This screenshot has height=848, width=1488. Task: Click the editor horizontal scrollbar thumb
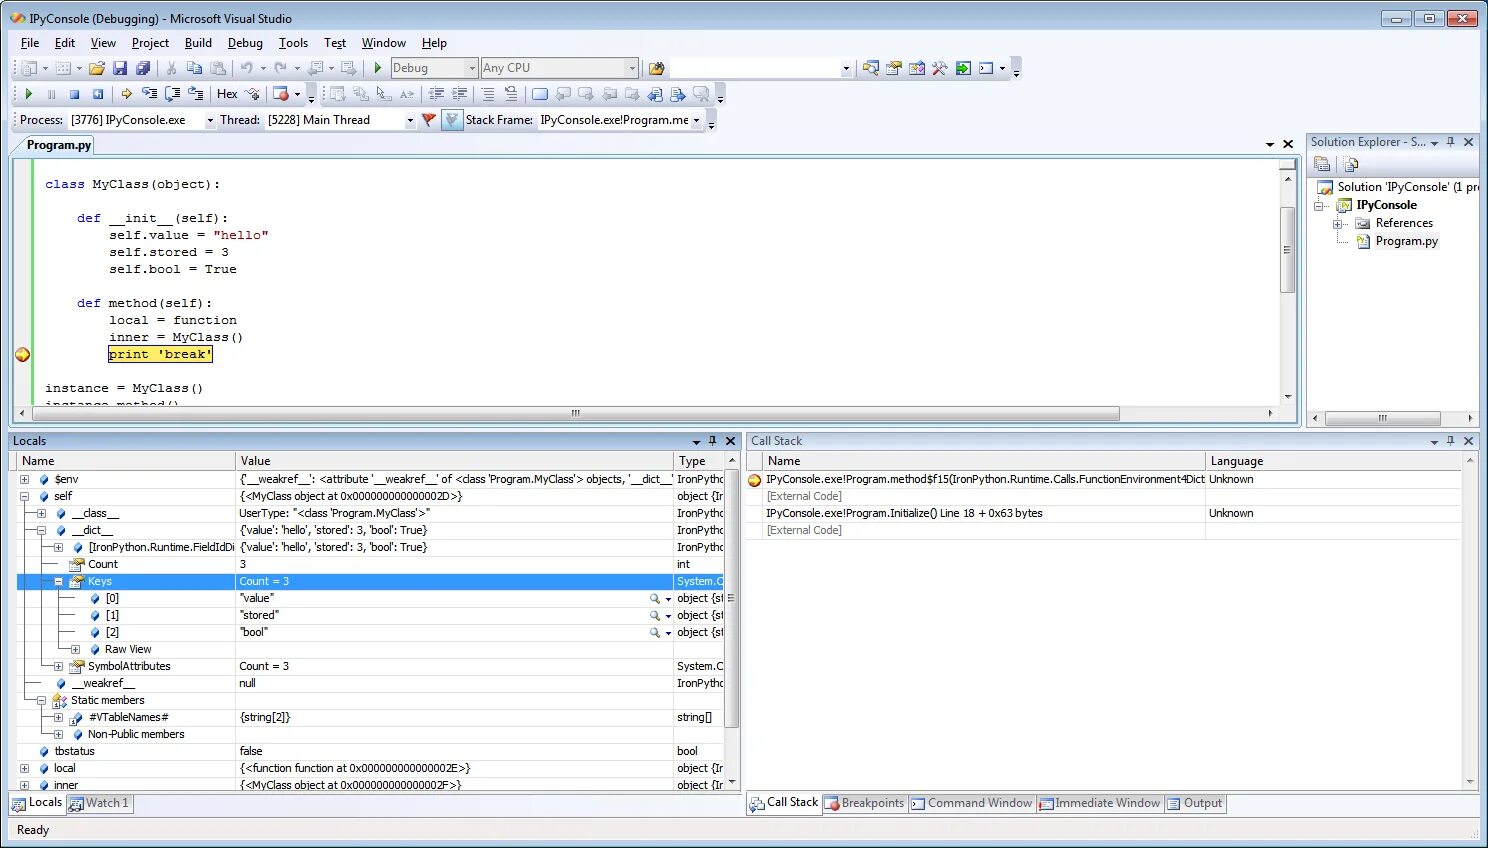coord(576,414)
